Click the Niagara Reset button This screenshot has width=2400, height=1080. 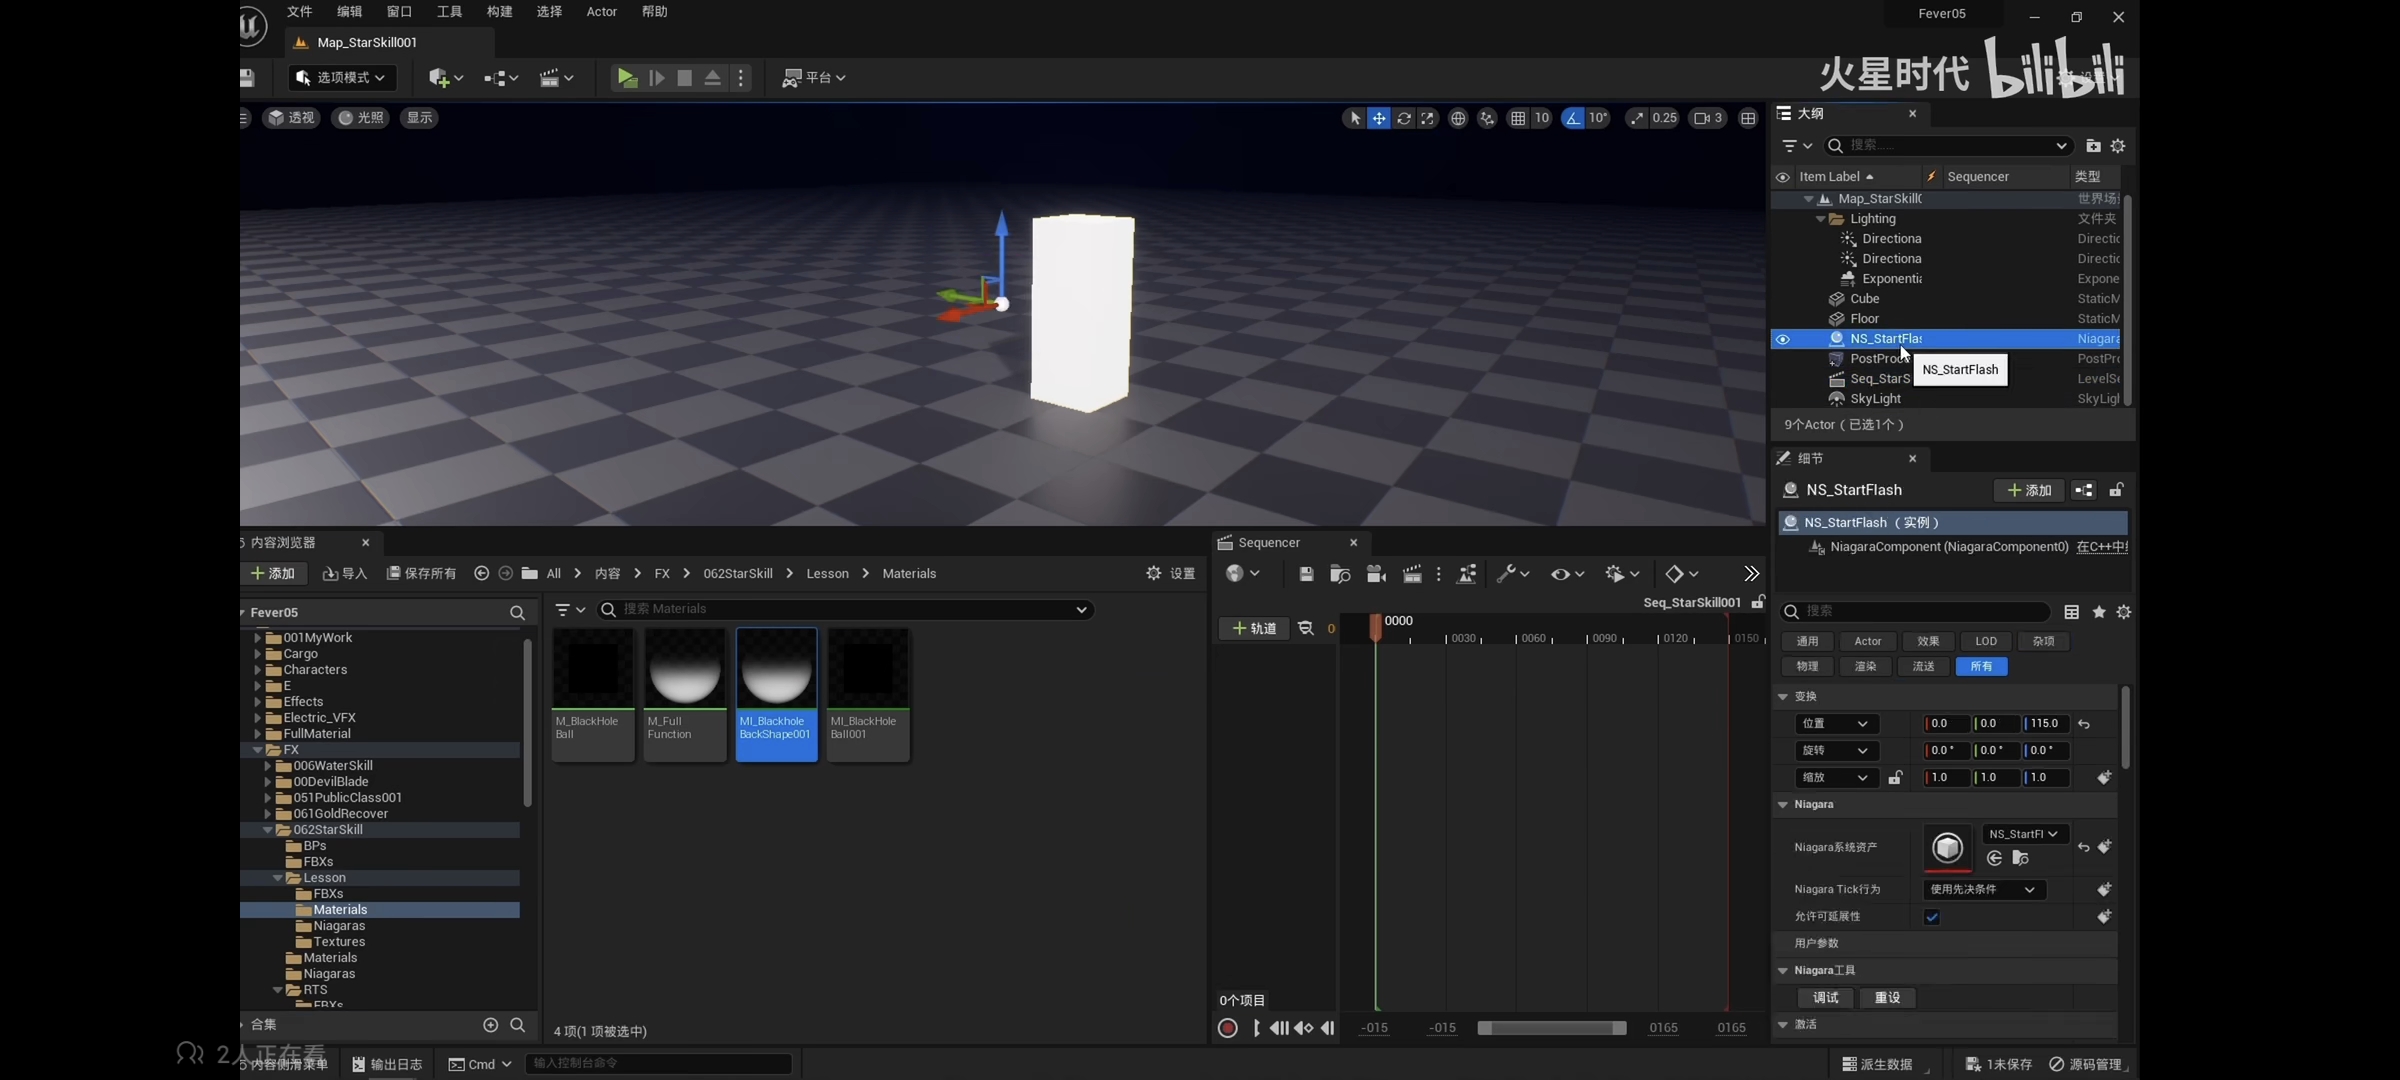tap(1887, 998)
